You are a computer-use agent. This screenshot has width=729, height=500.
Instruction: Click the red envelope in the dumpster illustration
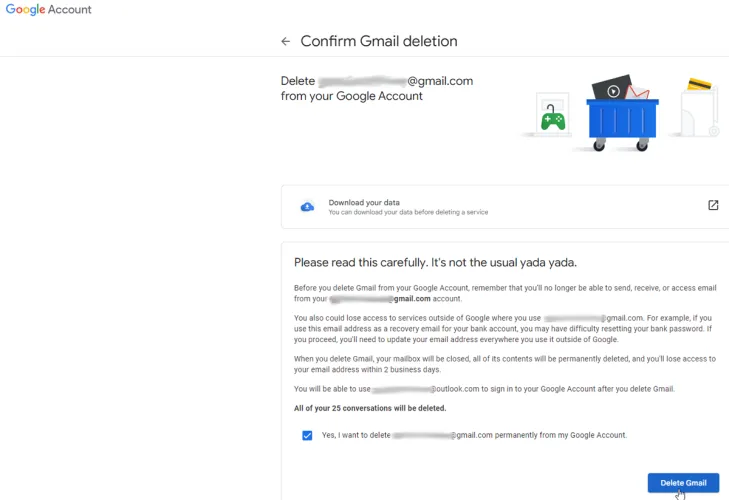point(638,93)
